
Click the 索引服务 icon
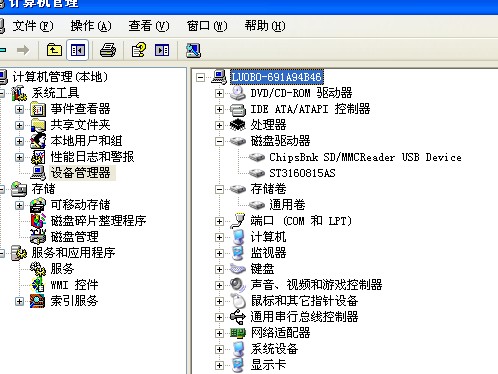(x=37, y=301)
